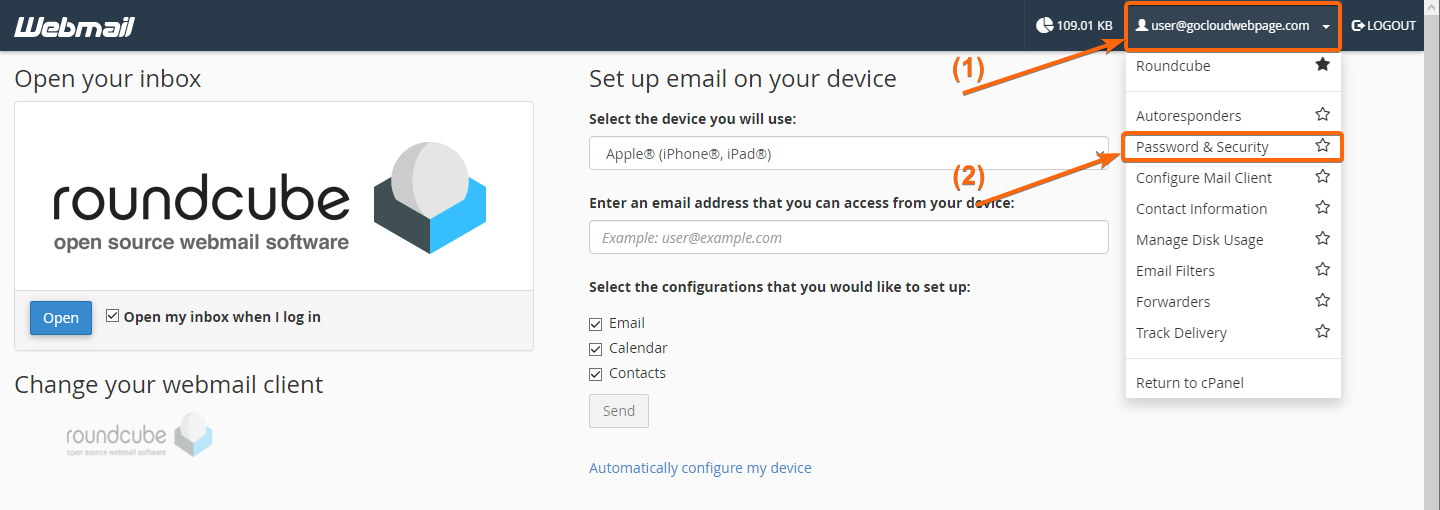The height and width of the screenshot is (510, 1440).
Task: Follow Automatically configure my device link
Action: click(x=700, y=468)
